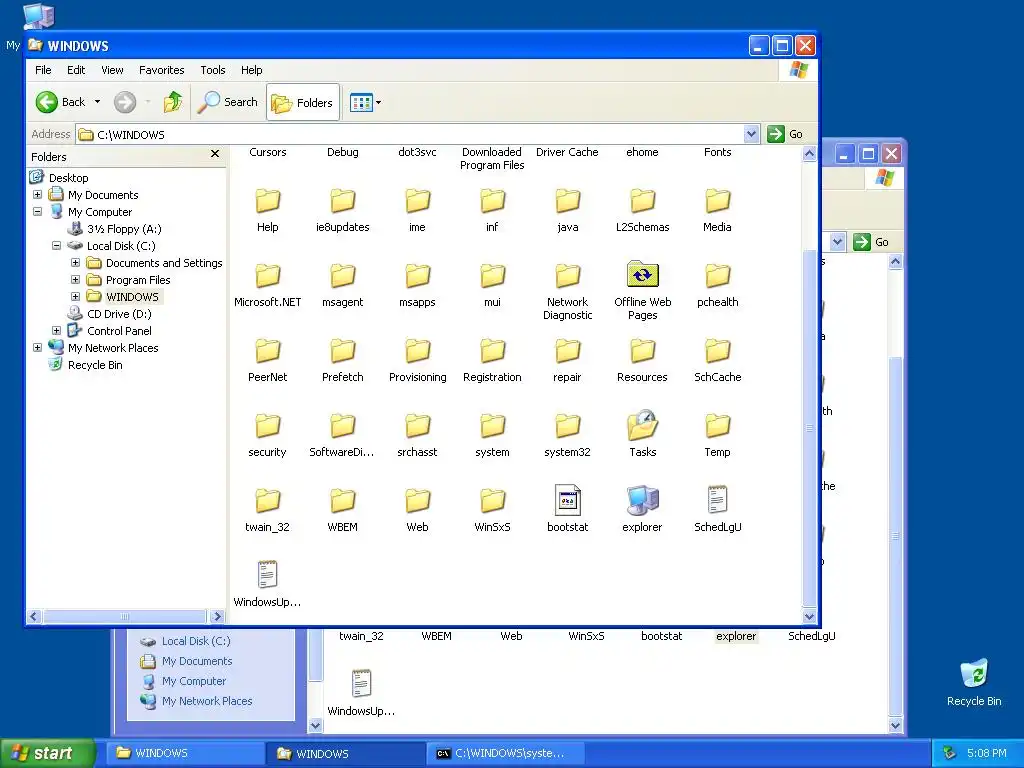Toggle the Folders pane button
Screen dimensions: 1024x768
tap(302, 103)
